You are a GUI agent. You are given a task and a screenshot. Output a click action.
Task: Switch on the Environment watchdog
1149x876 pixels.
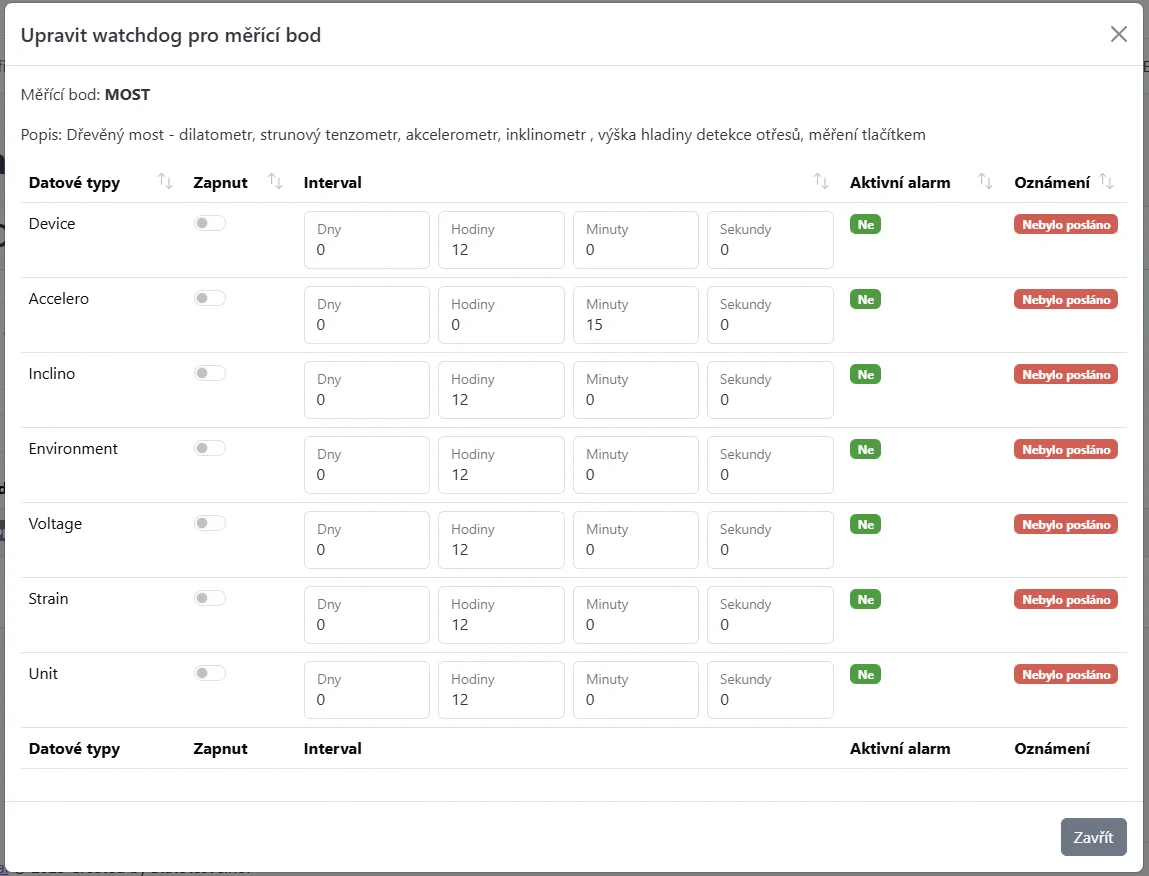click(x=210, y=449)
